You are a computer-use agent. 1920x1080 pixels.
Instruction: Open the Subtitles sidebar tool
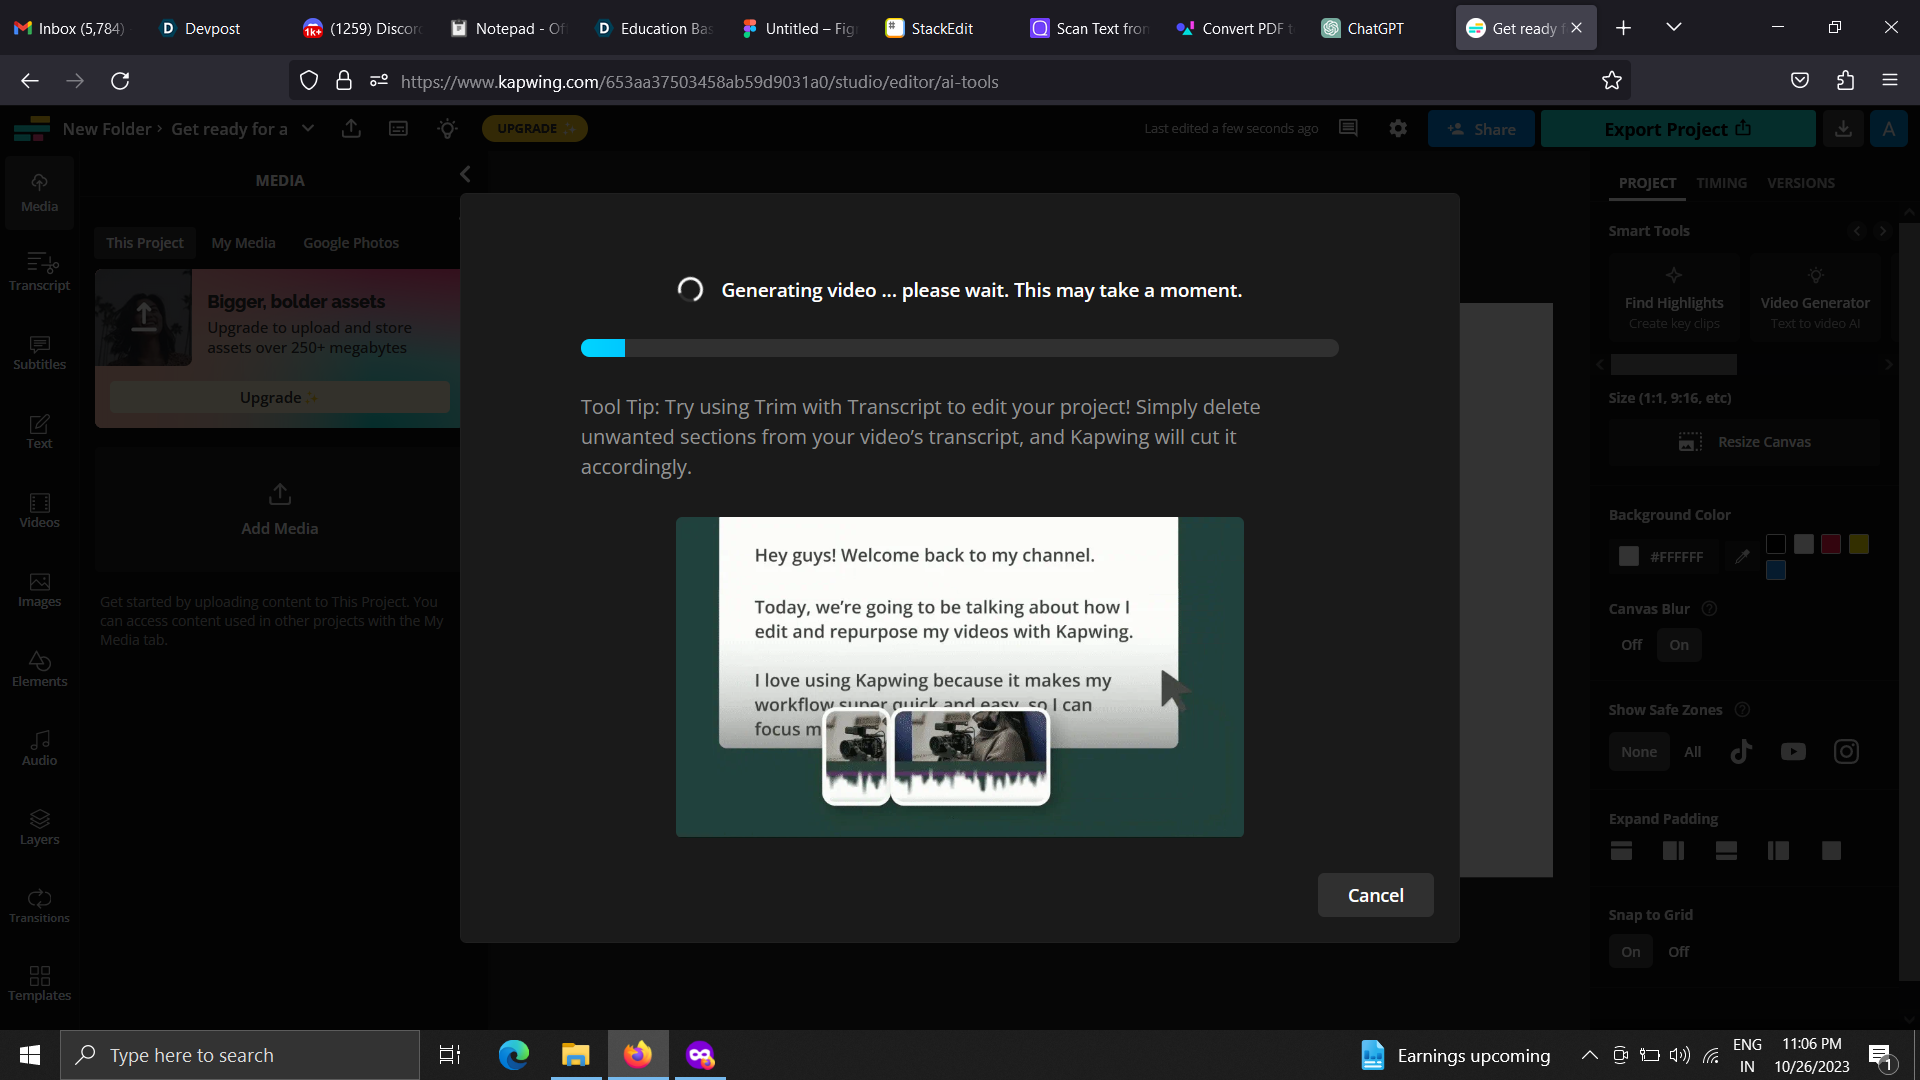(x=39, y=351)
